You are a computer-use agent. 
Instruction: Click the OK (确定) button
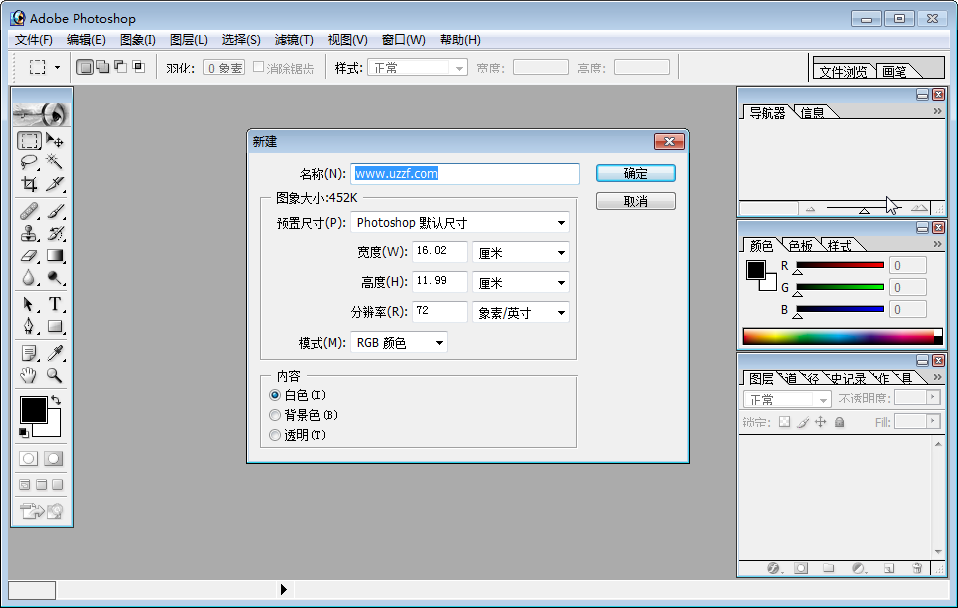[635, 174]
